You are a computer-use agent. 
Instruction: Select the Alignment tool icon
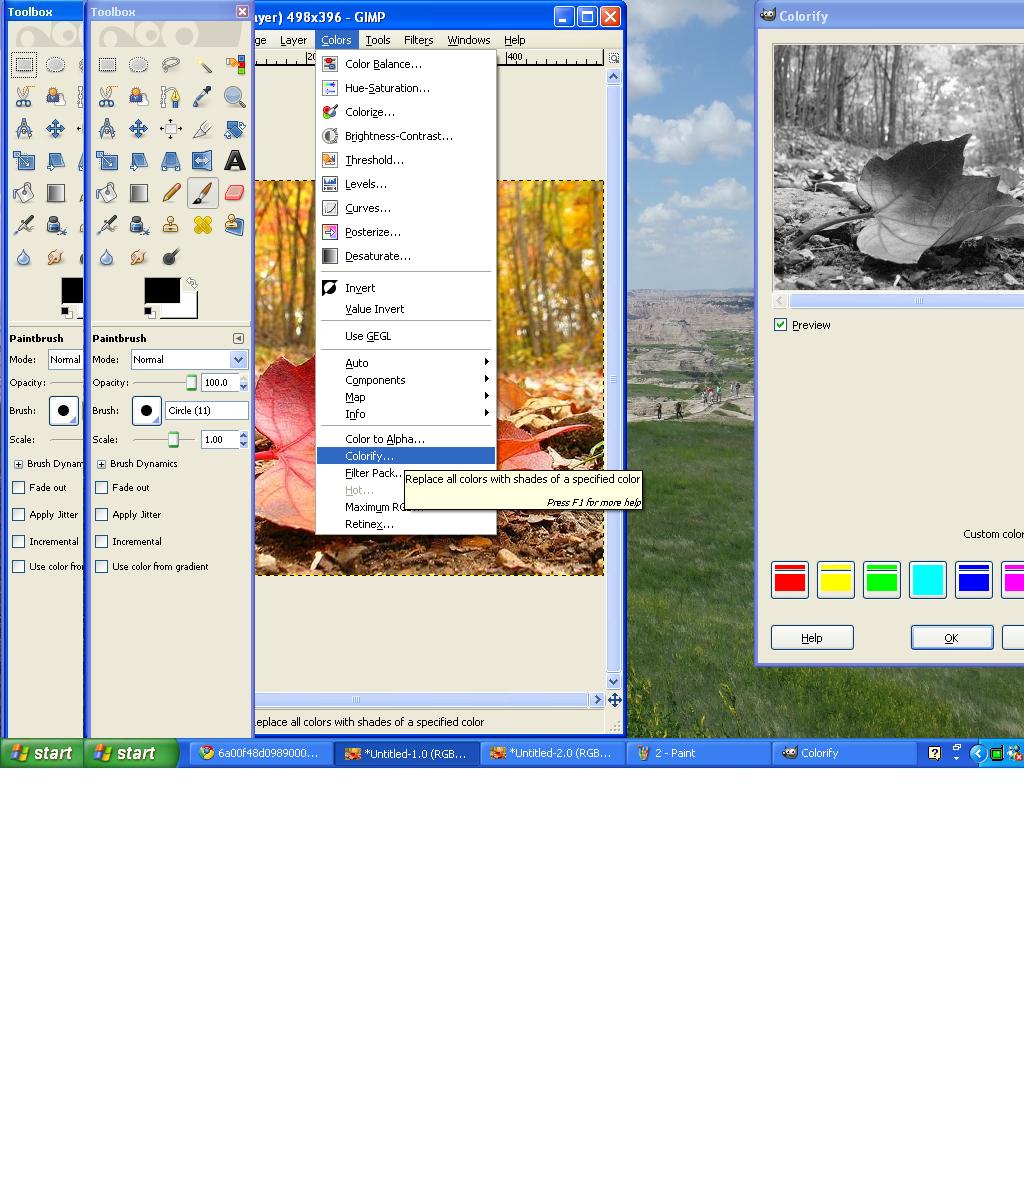(170, 129)
